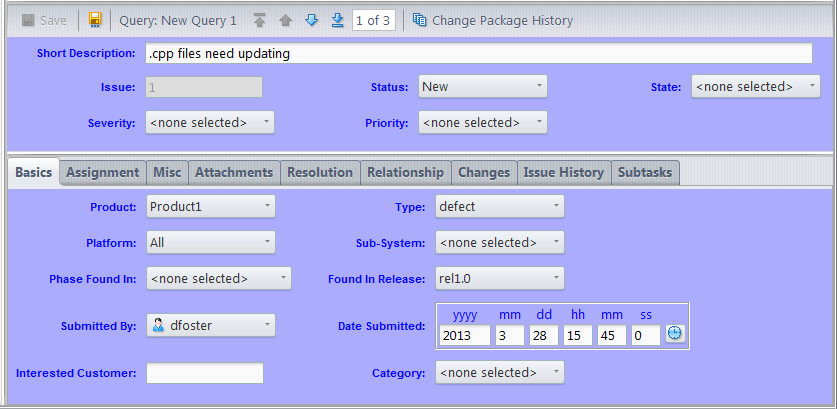This screenshot has width=837, height=409.
Task: Click the dfoster user icon
Action: (x=158, y=325)
